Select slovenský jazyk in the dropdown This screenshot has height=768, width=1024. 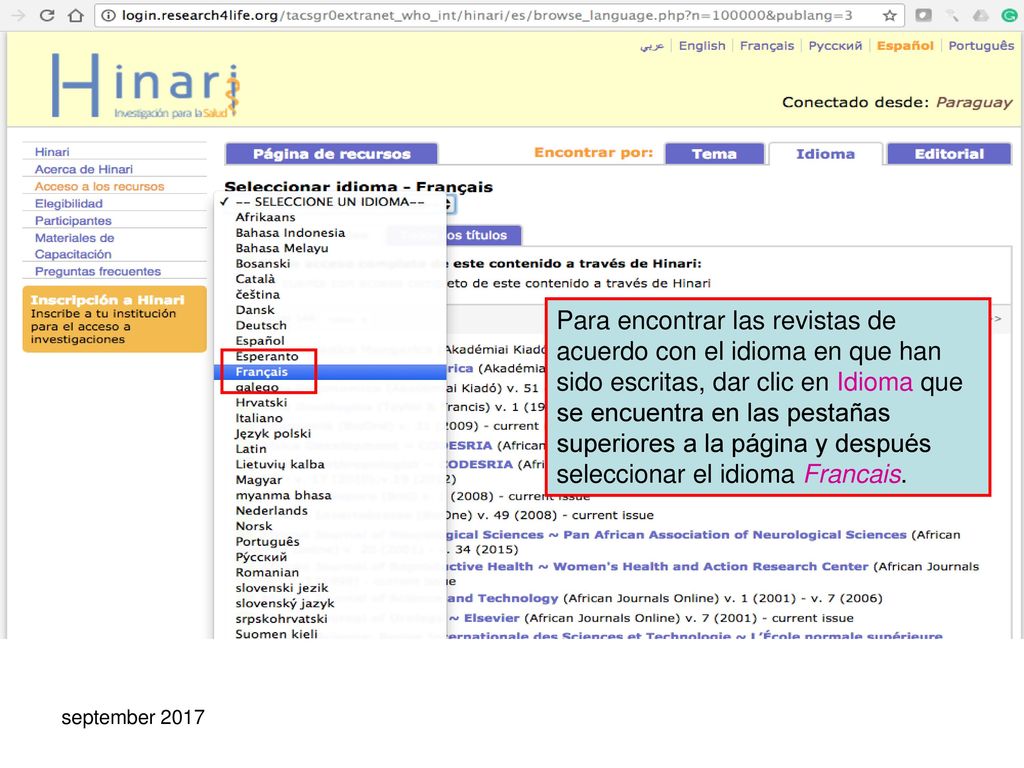[x=330, y=603]
